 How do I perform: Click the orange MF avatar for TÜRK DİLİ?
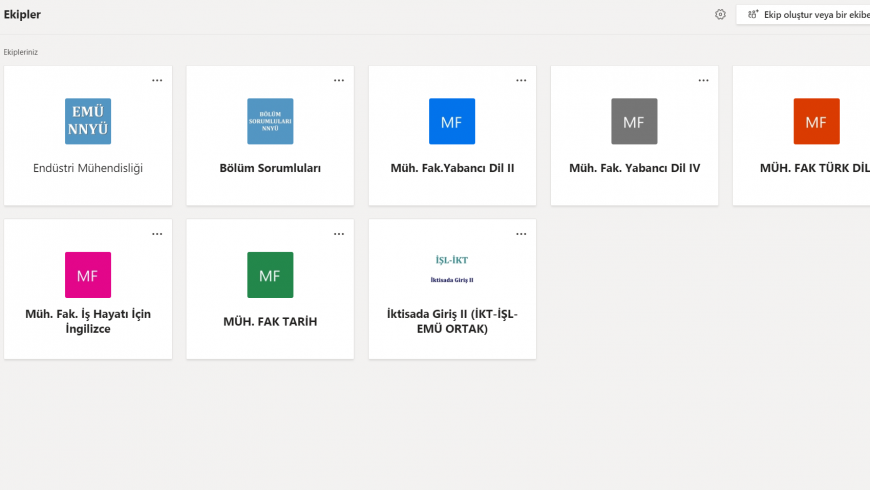coord(816,121)
